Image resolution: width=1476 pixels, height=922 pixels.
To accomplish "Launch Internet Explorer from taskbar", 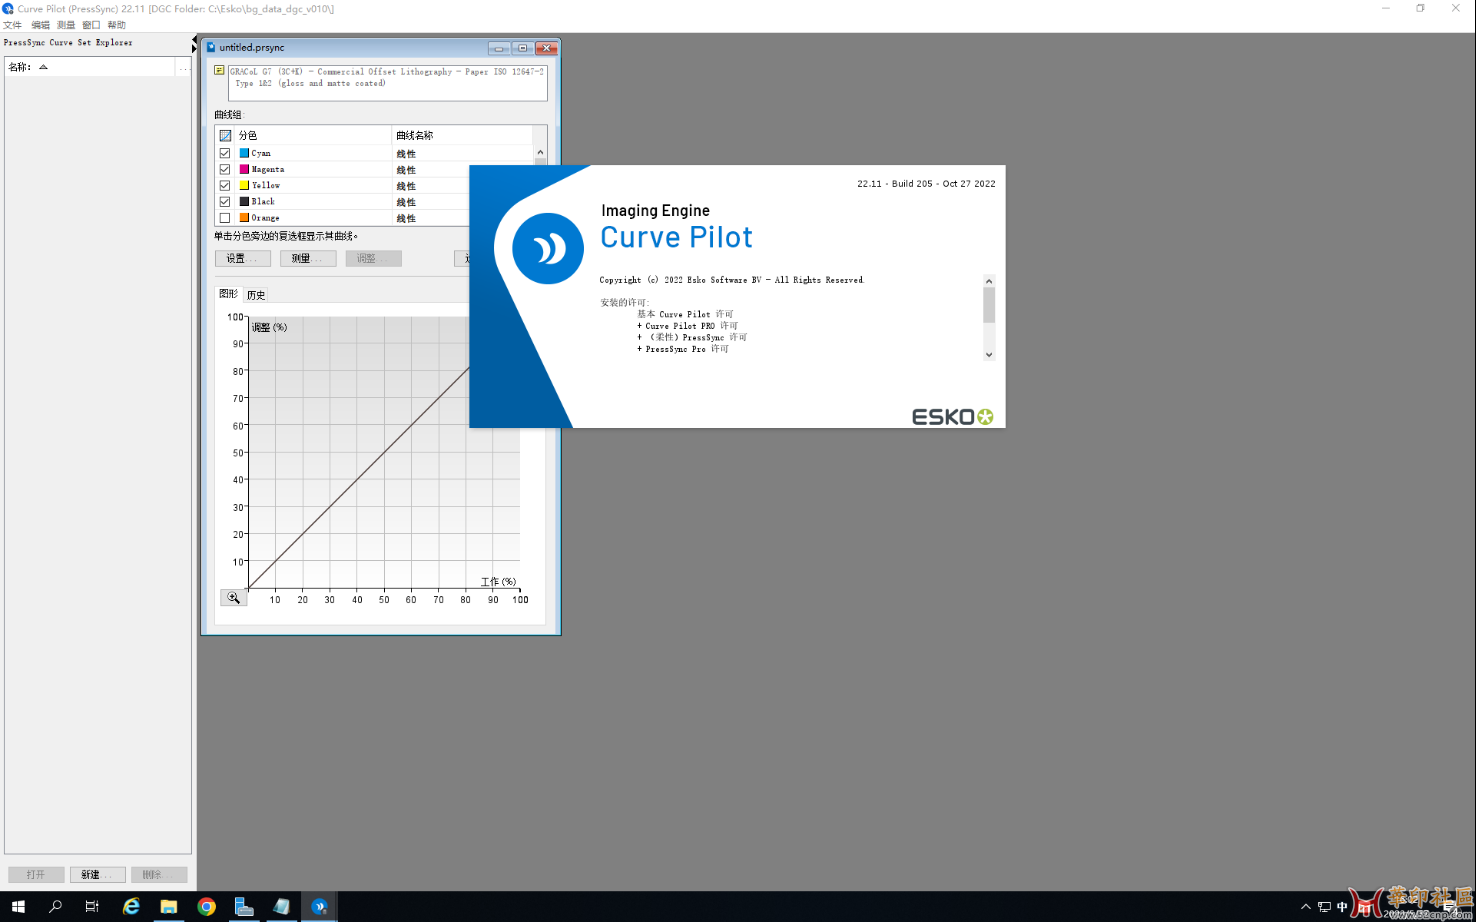I will click(x=131, y=906).
